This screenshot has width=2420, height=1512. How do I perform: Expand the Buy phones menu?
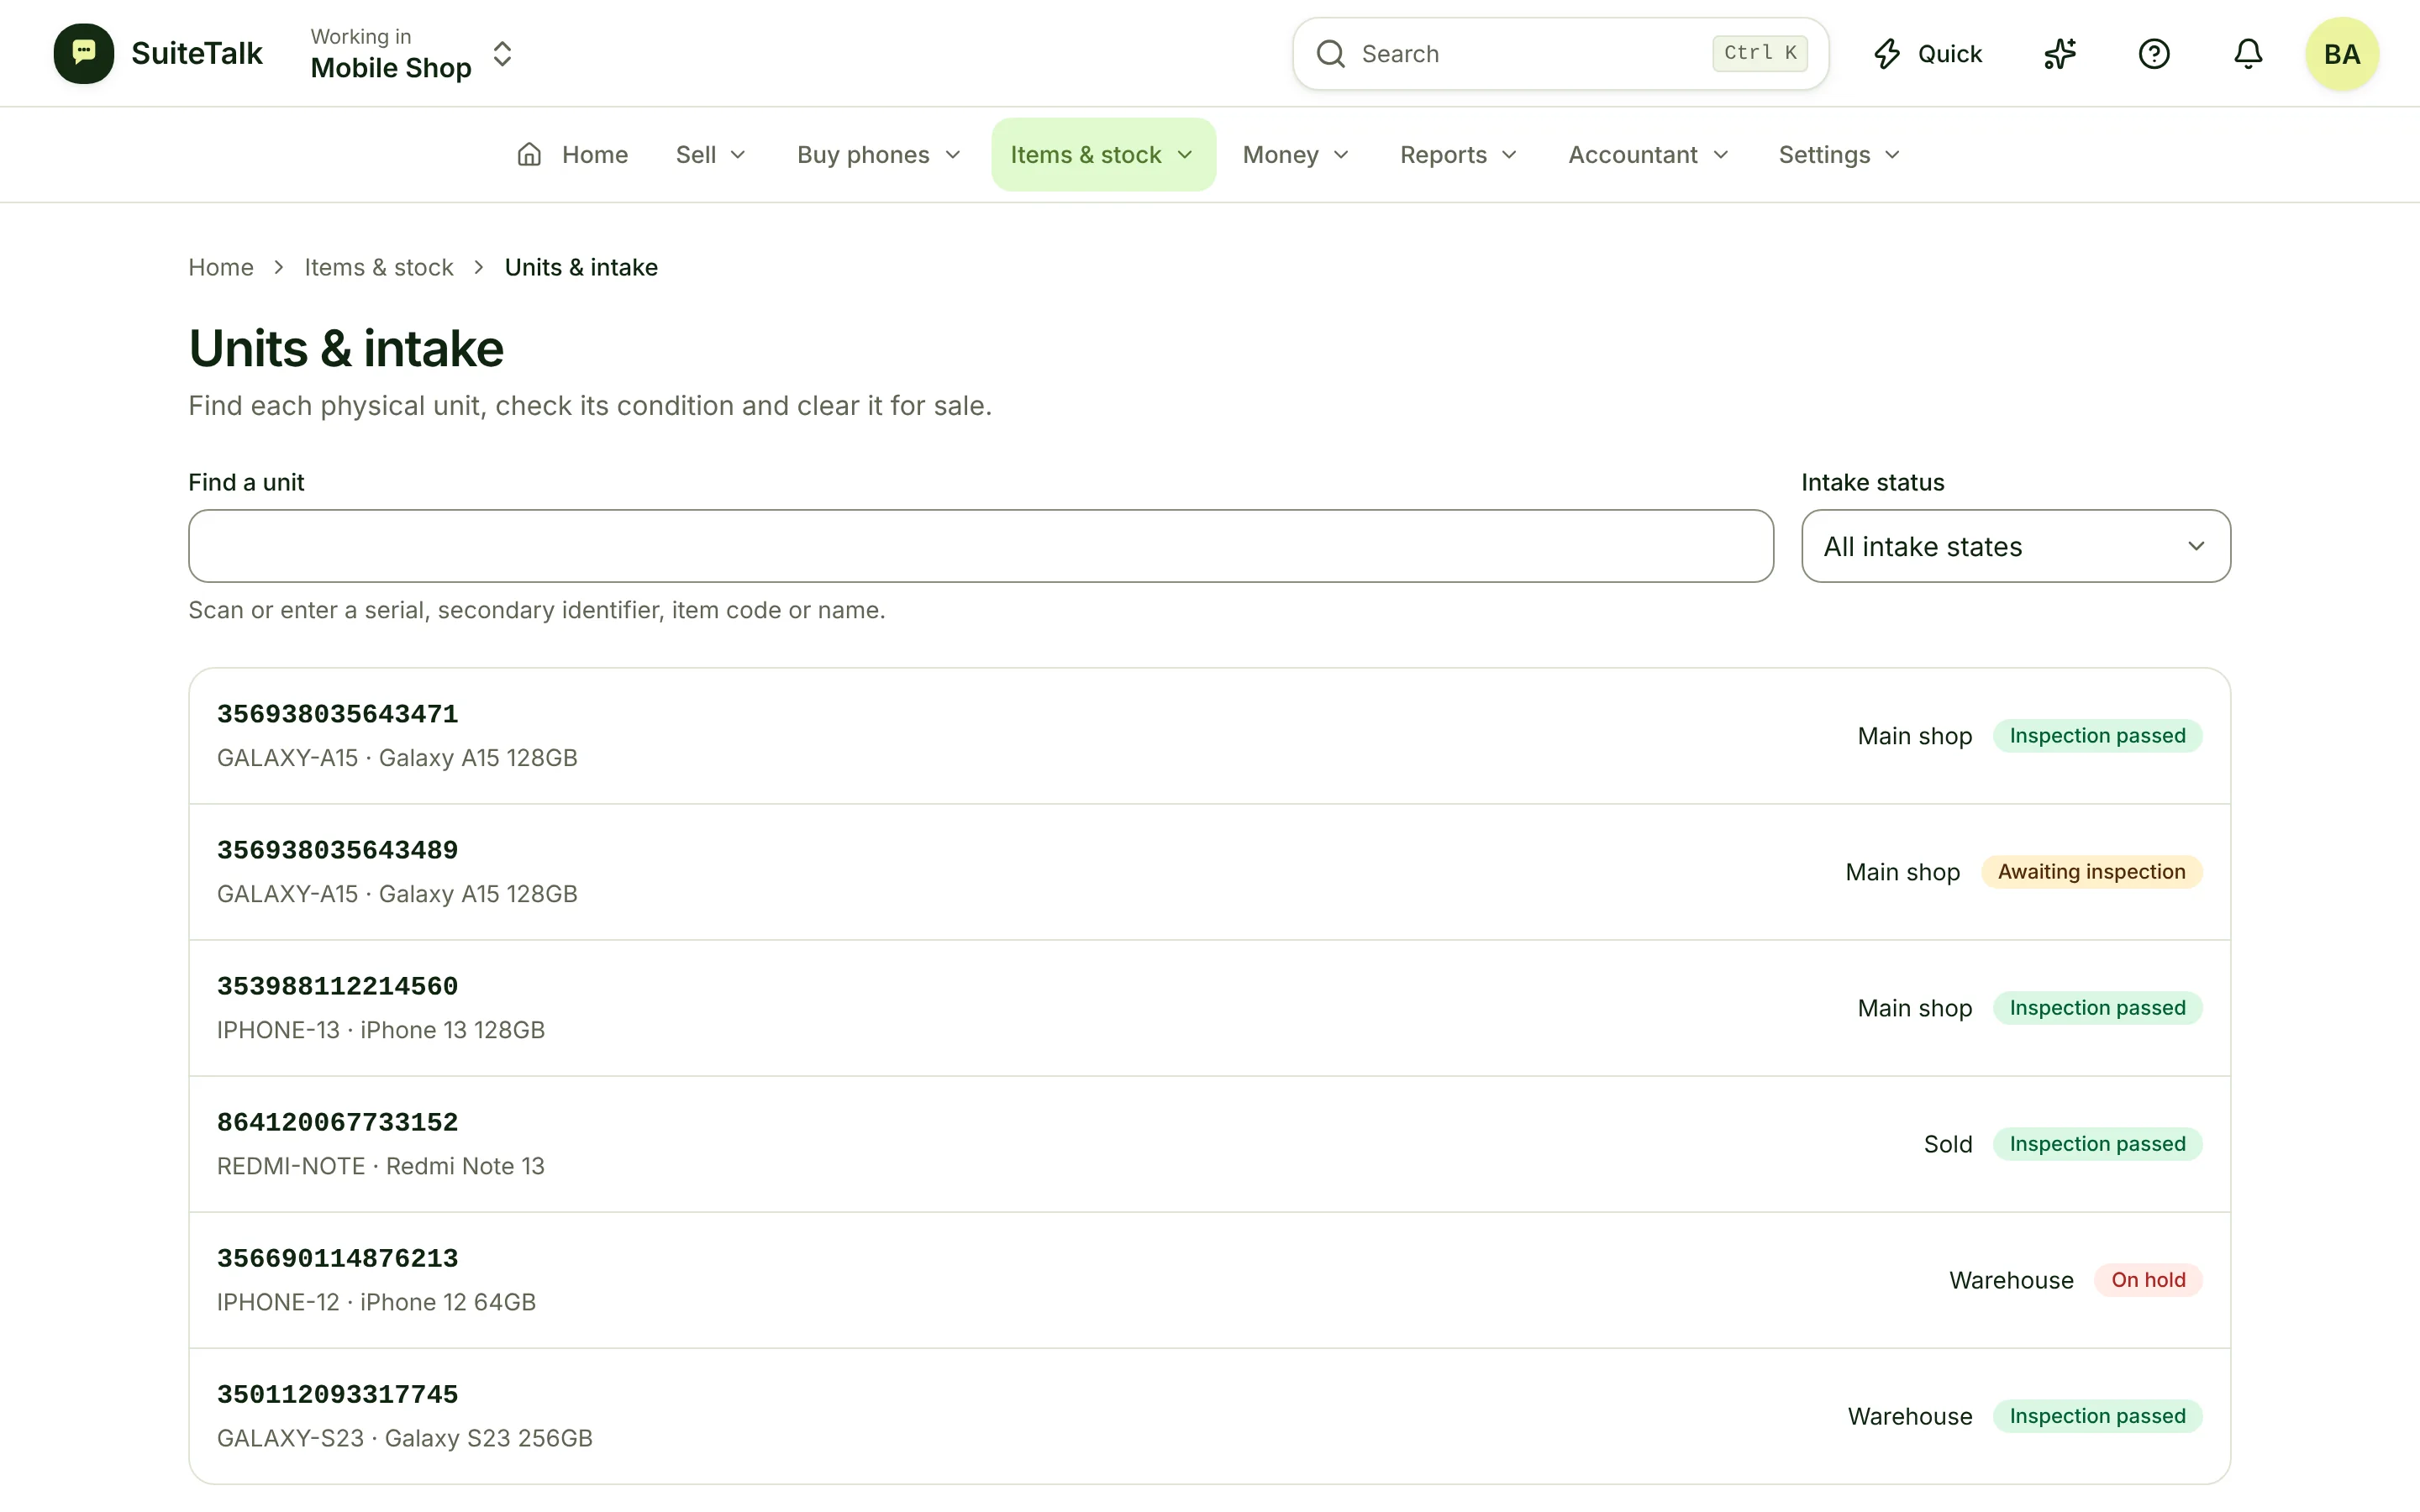click(879, 154)
